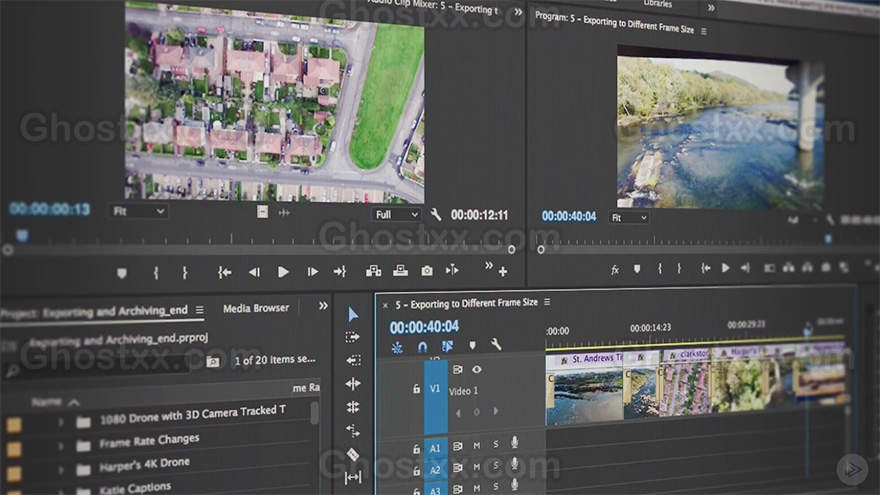Toggle lock on V1 track
Viewport: 880px width, 495px height.
point(416,388)
